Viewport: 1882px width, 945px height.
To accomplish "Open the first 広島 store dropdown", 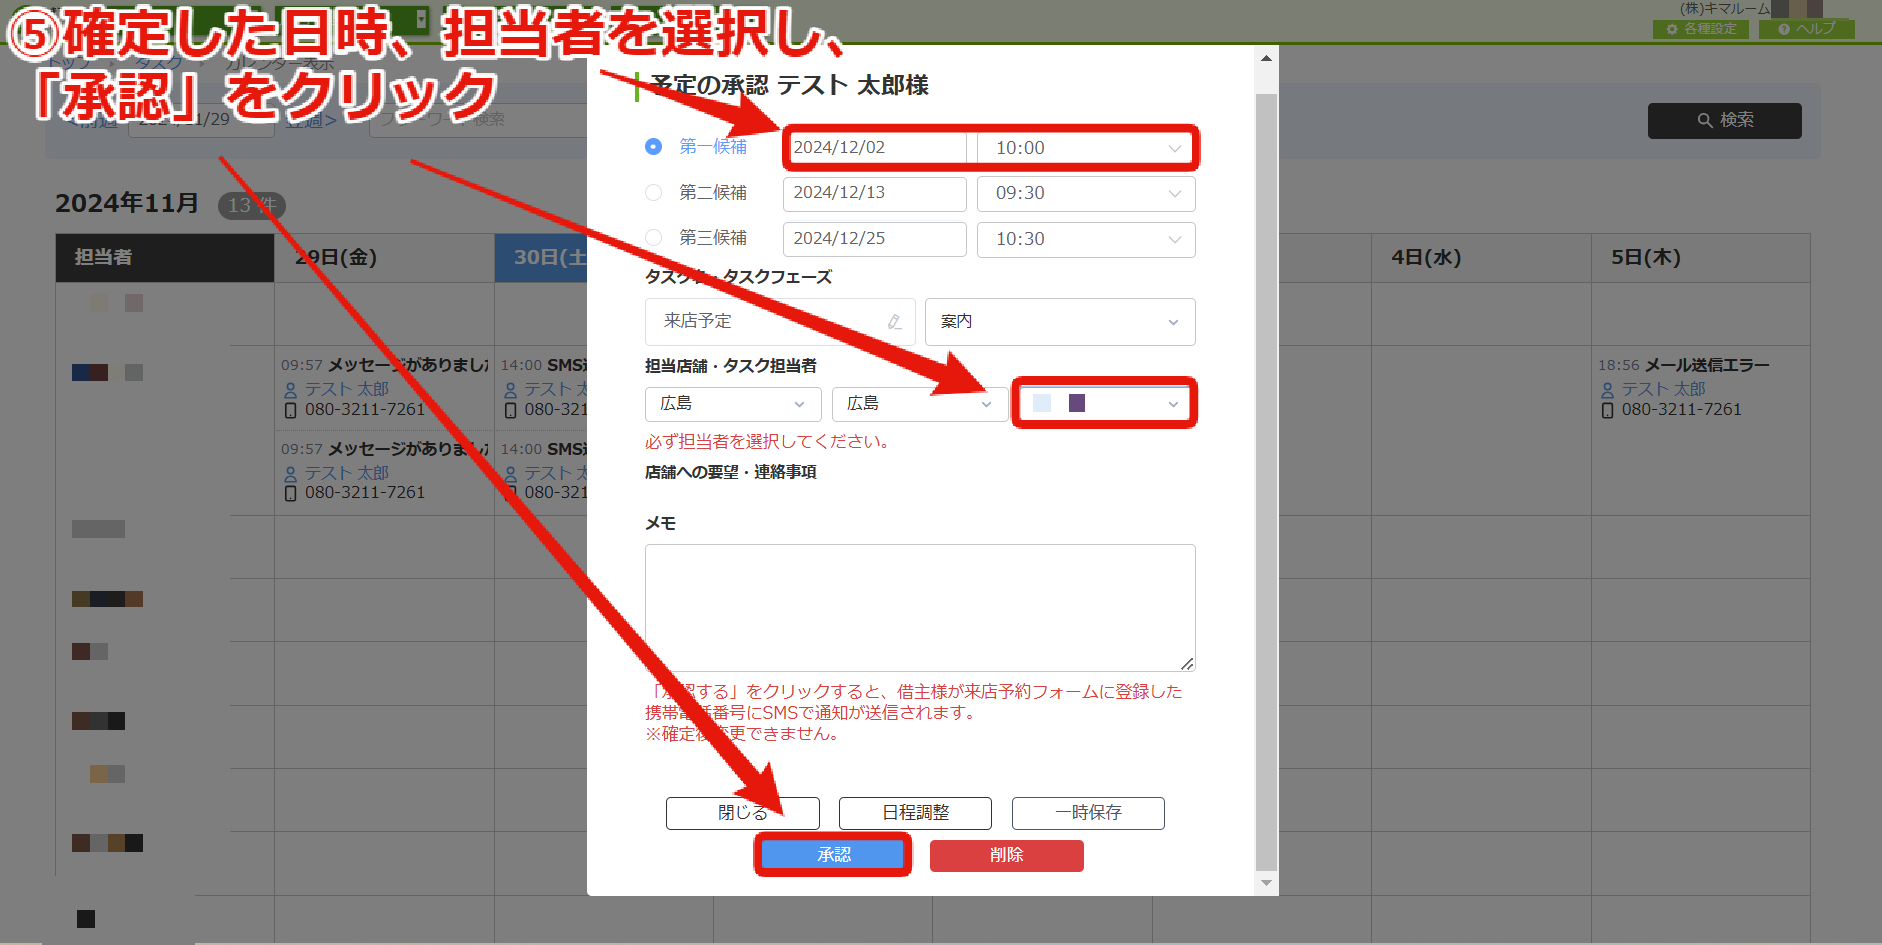I will point(733,404).
